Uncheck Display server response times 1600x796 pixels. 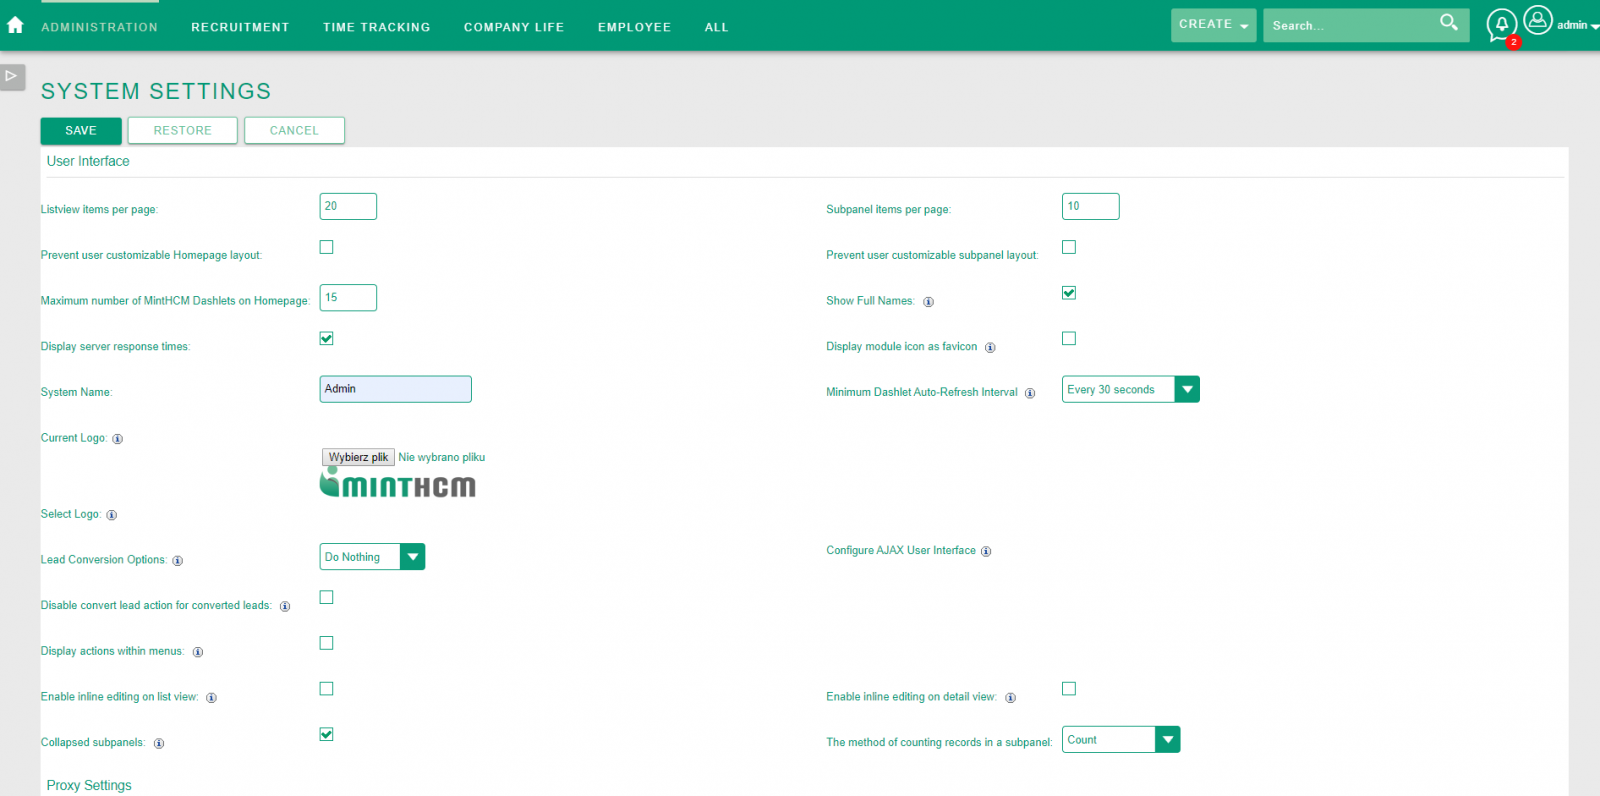coord(326,338)
